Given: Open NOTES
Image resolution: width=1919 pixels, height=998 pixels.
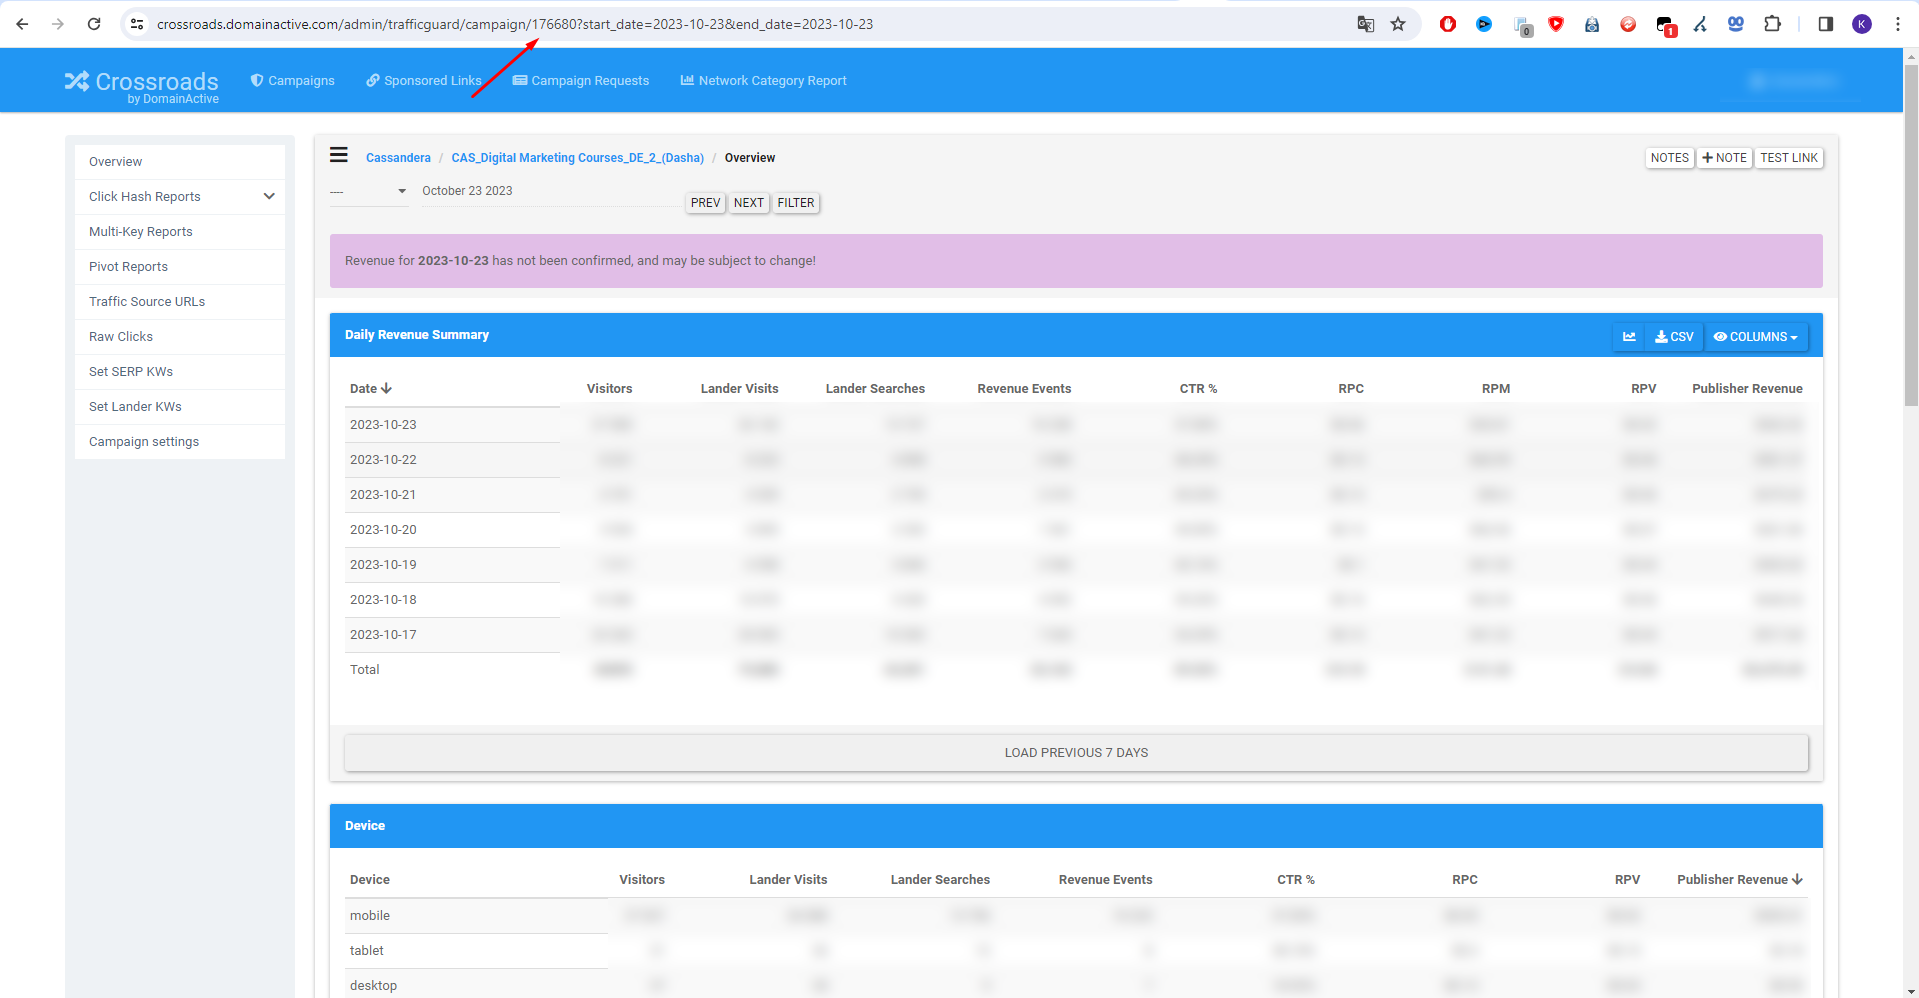Looking at the screenshot, I should click(1669, 158).
